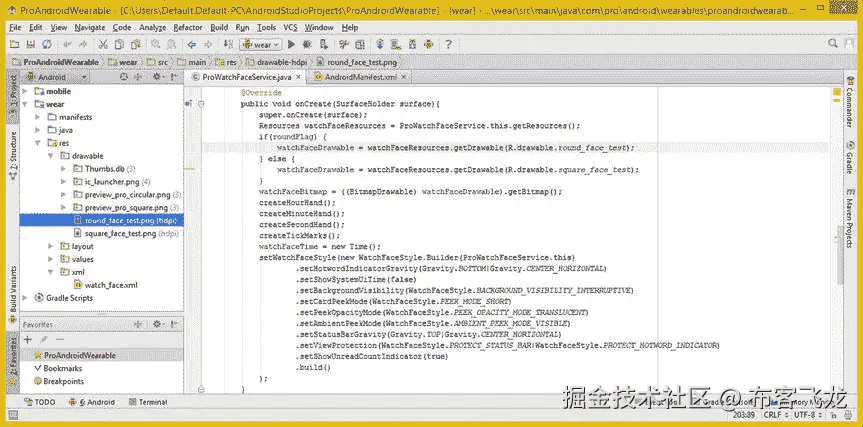Click the Save All toolbar icon
This screenshot has height=427, width=863.
(31, 45)
